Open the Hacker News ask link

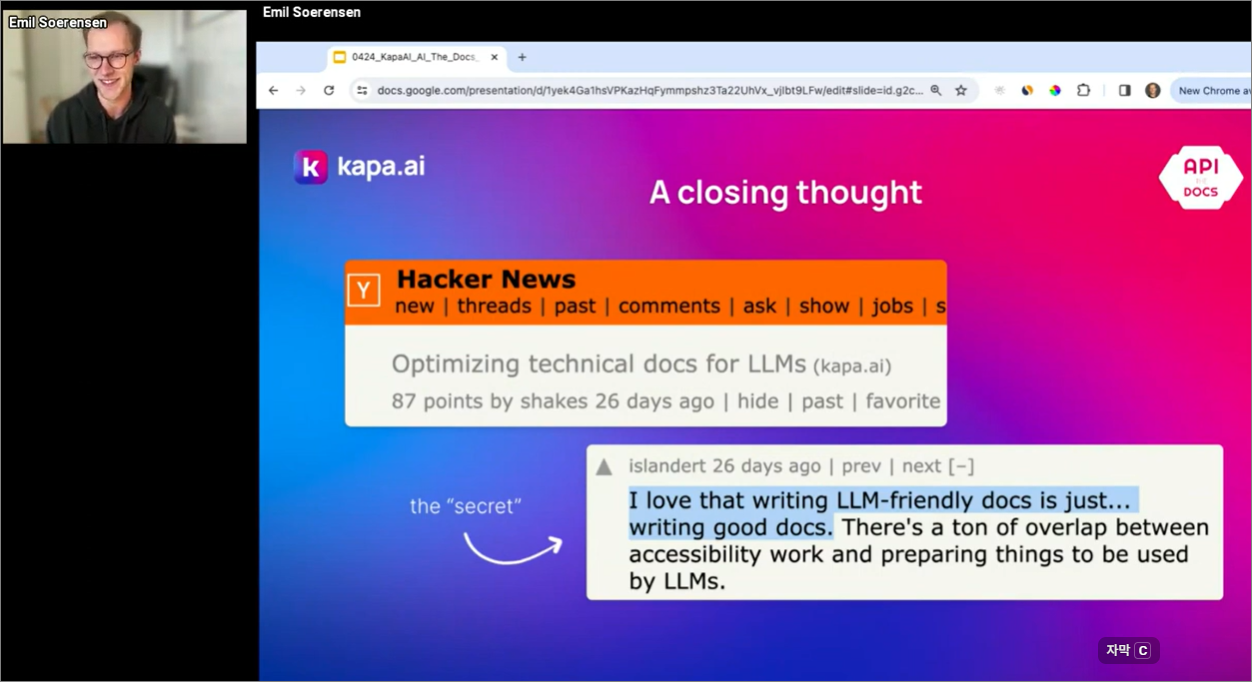pos(759,306)
